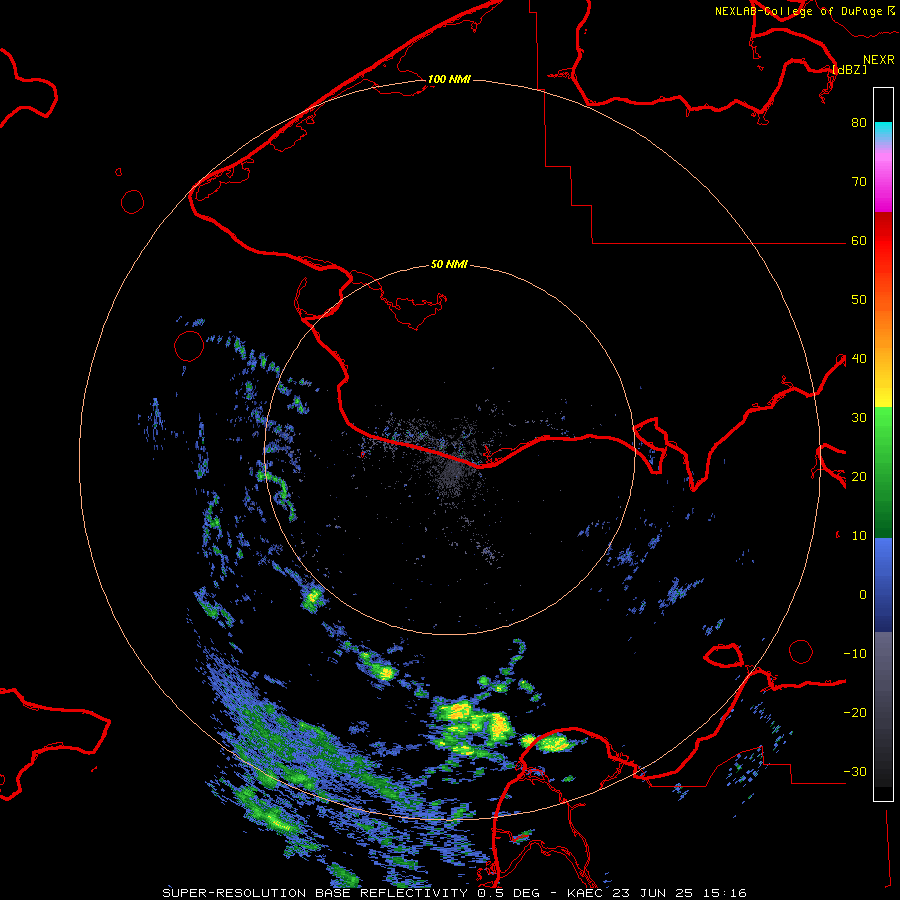Image resolution: width=900 pixels, height=900 pixels.
Task: Click the 100 NMI range ring label
Action: click(449, 79)
